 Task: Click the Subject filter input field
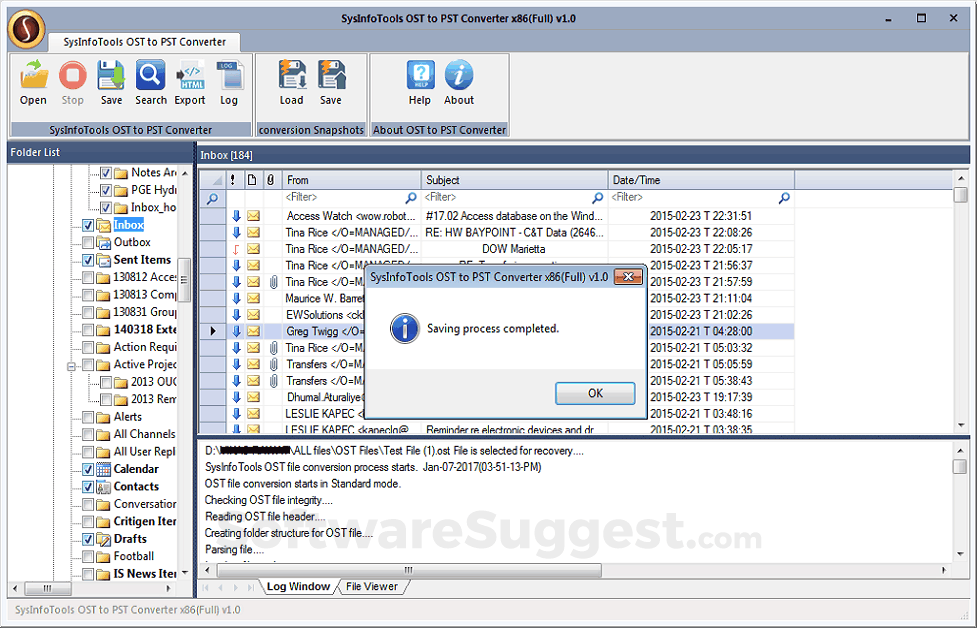pyautogui.click(x=507, y=197)
